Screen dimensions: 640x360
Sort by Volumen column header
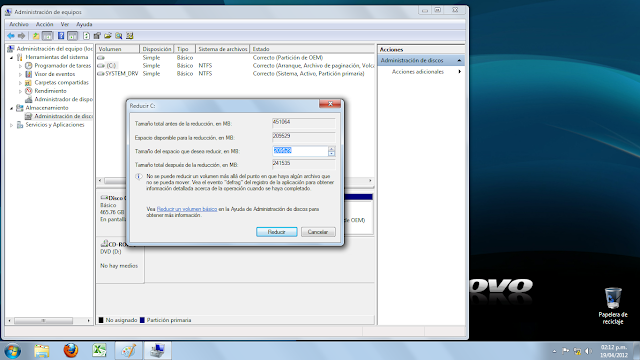(118, 49)
